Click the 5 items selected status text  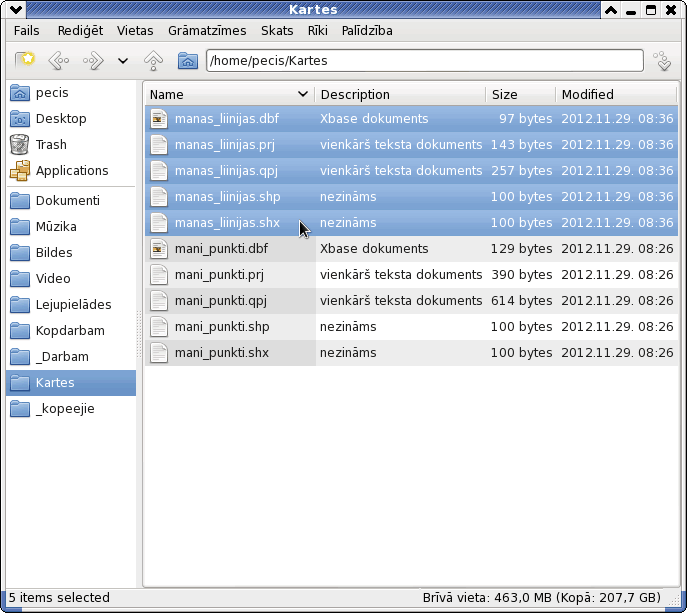pos(59,598)
